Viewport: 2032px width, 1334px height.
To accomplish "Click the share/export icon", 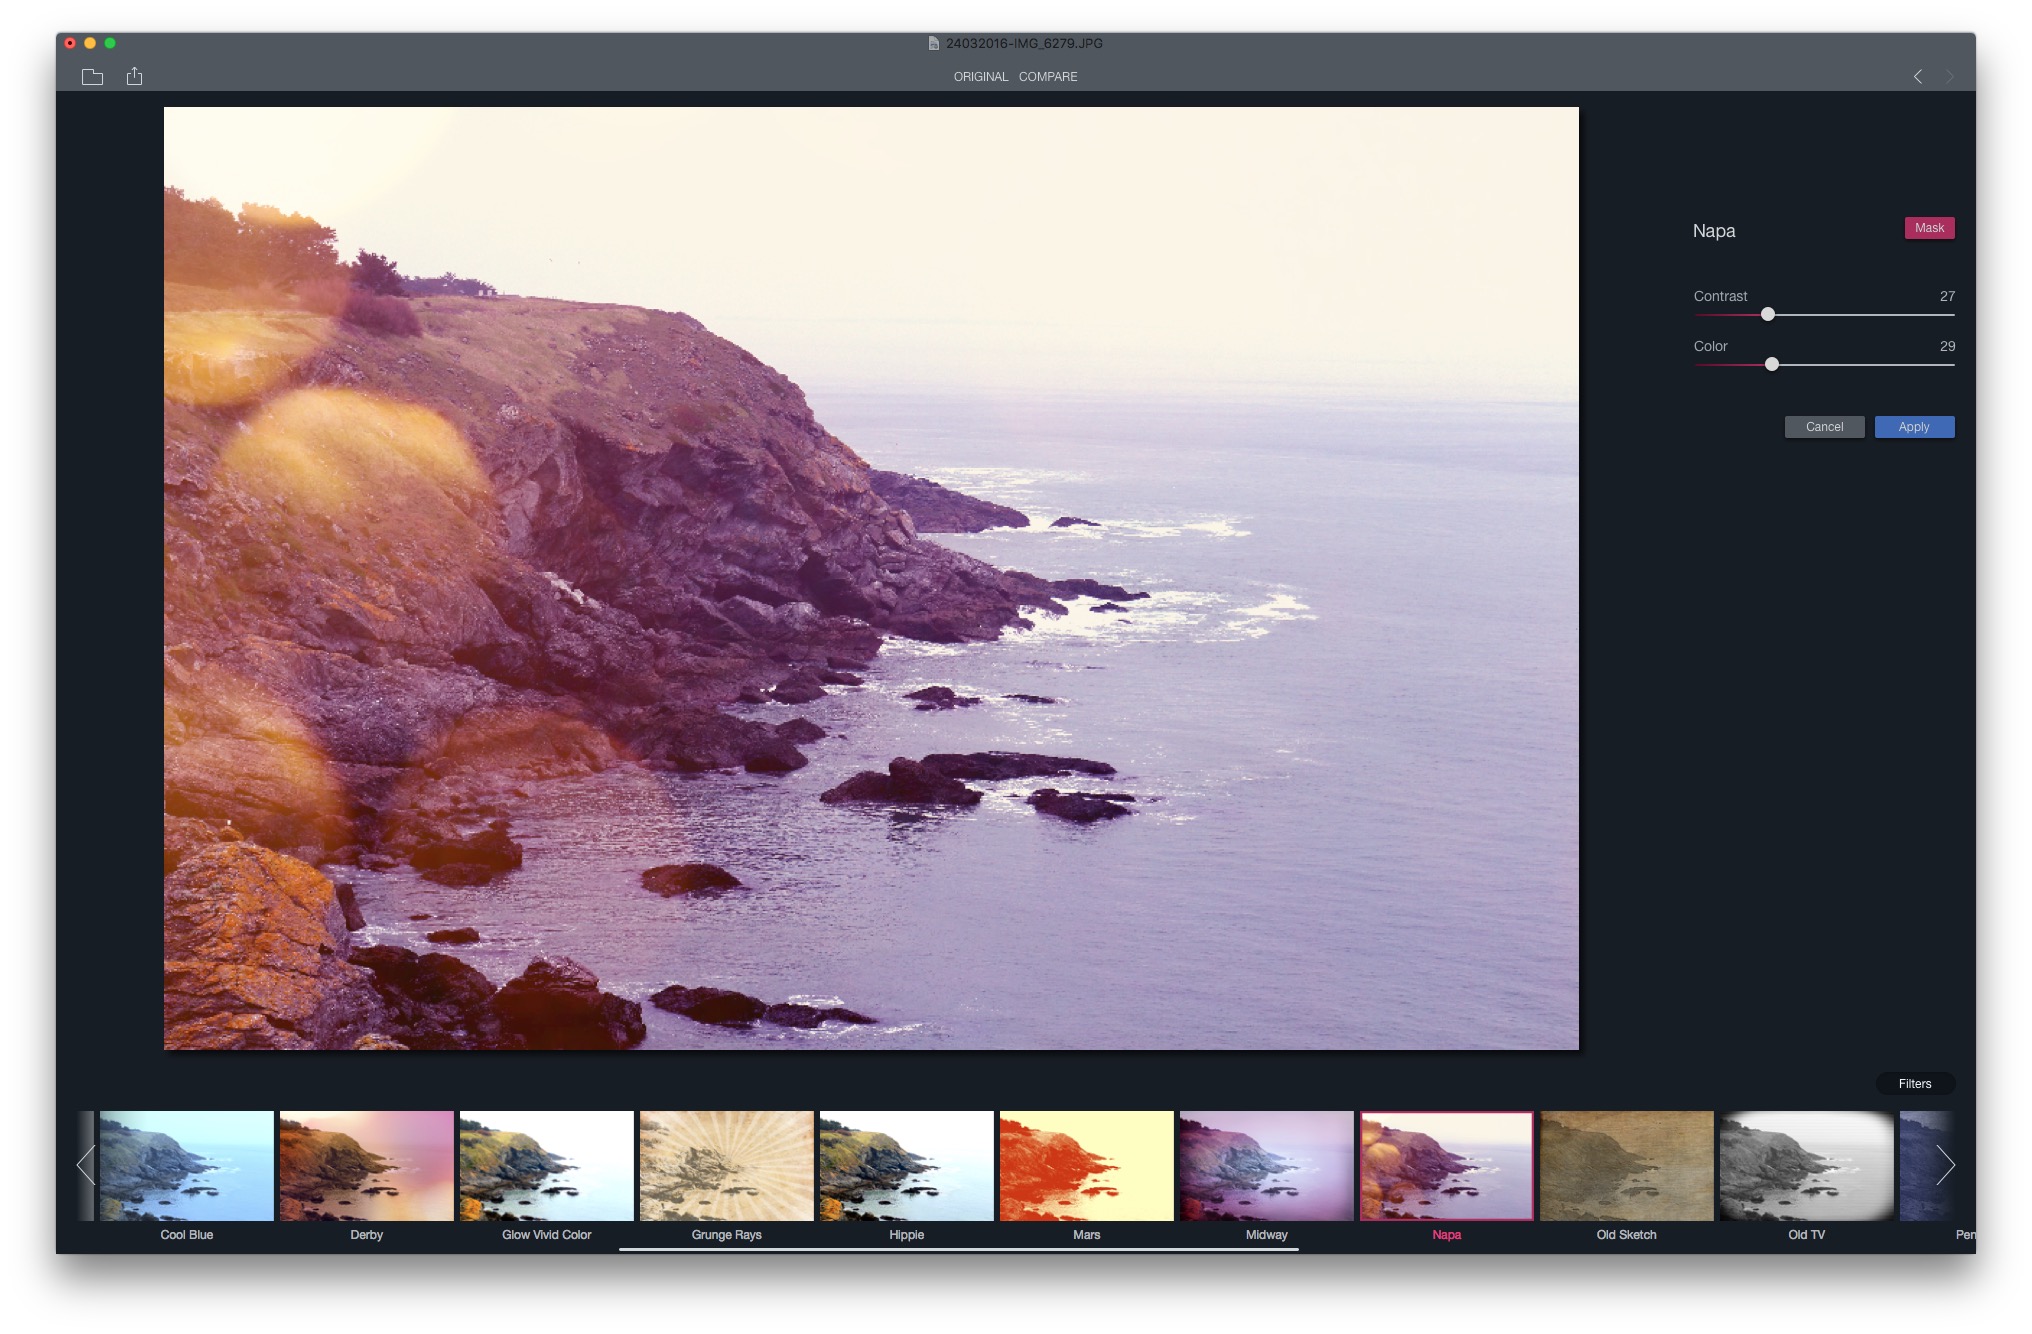I will click(x=135, y=75).
